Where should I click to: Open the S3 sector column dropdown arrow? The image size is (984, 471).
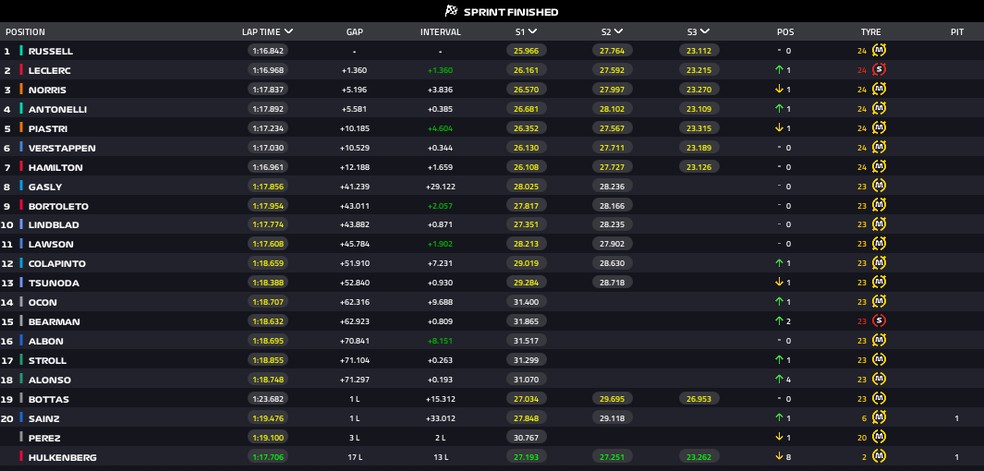(x=705, y=31)
